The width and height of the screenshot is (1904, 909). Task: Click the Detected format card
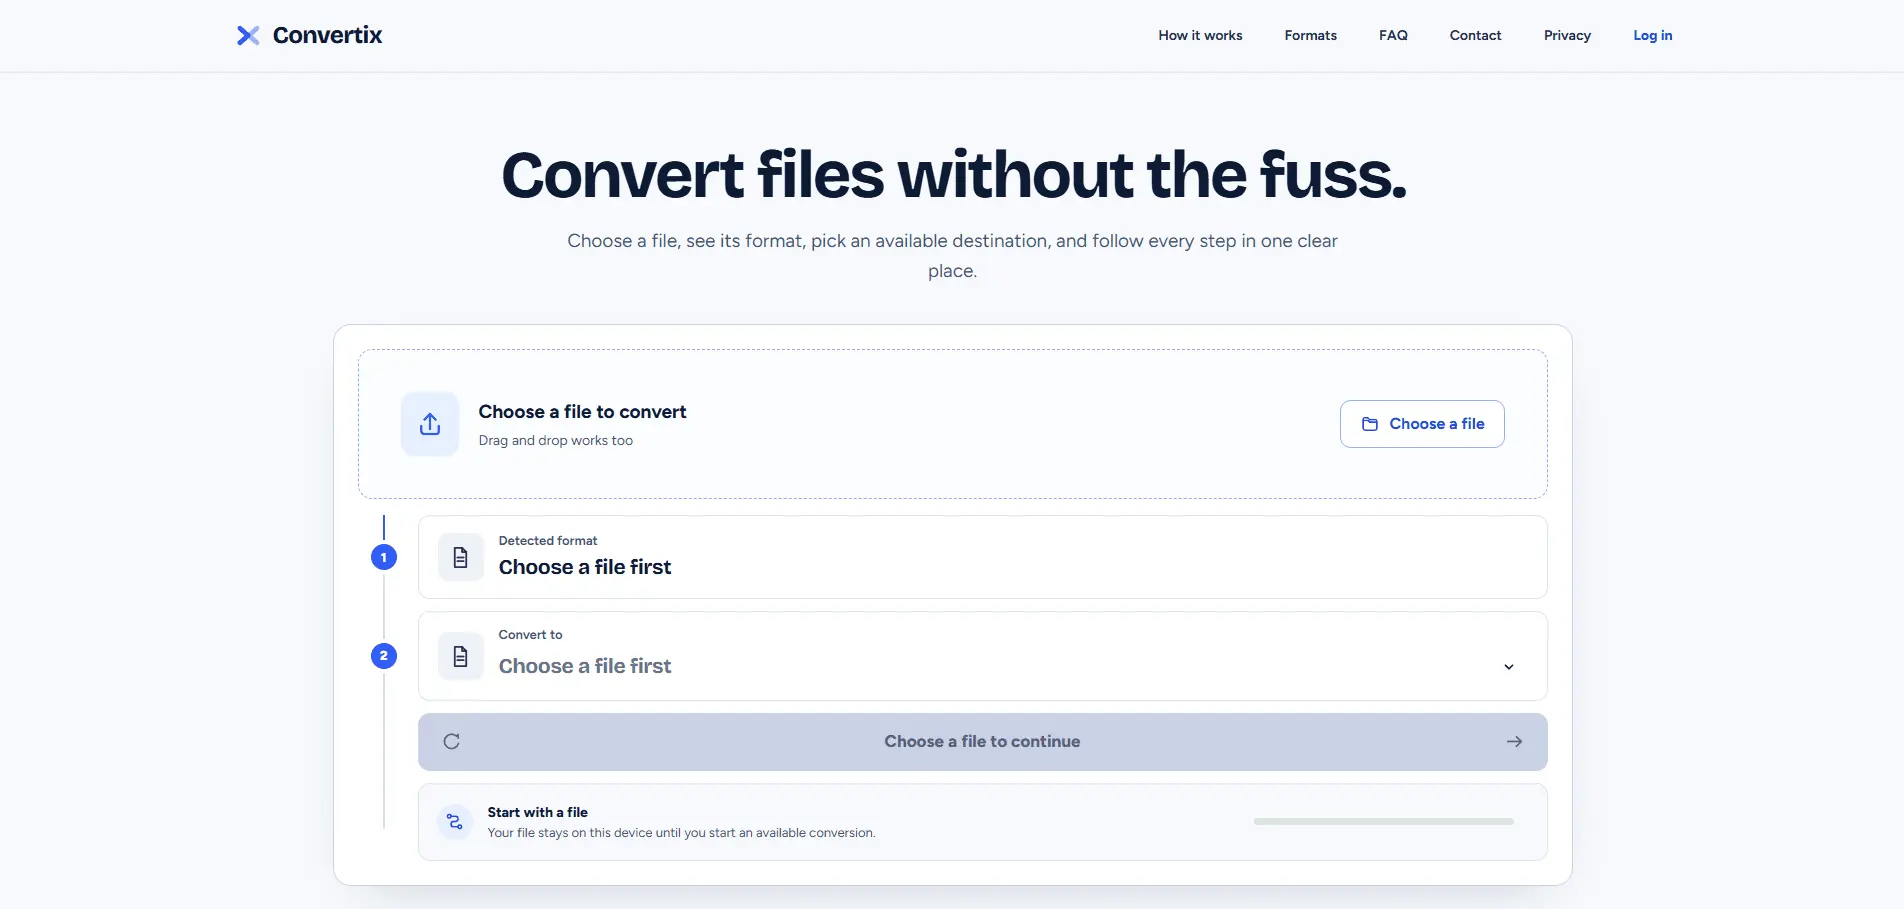983,557
